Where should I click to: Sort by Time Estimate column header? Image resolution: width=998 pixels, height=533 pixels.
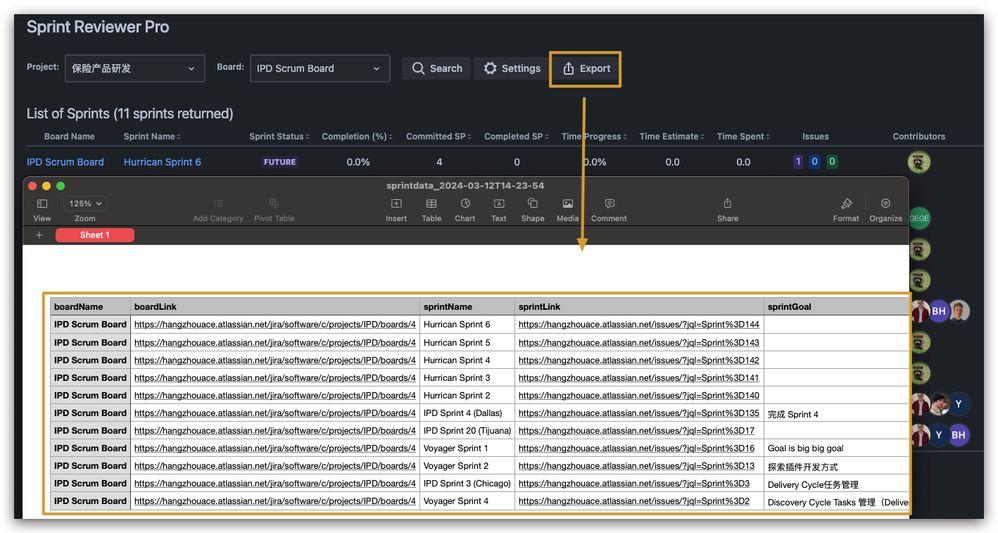tap(671, 136)
